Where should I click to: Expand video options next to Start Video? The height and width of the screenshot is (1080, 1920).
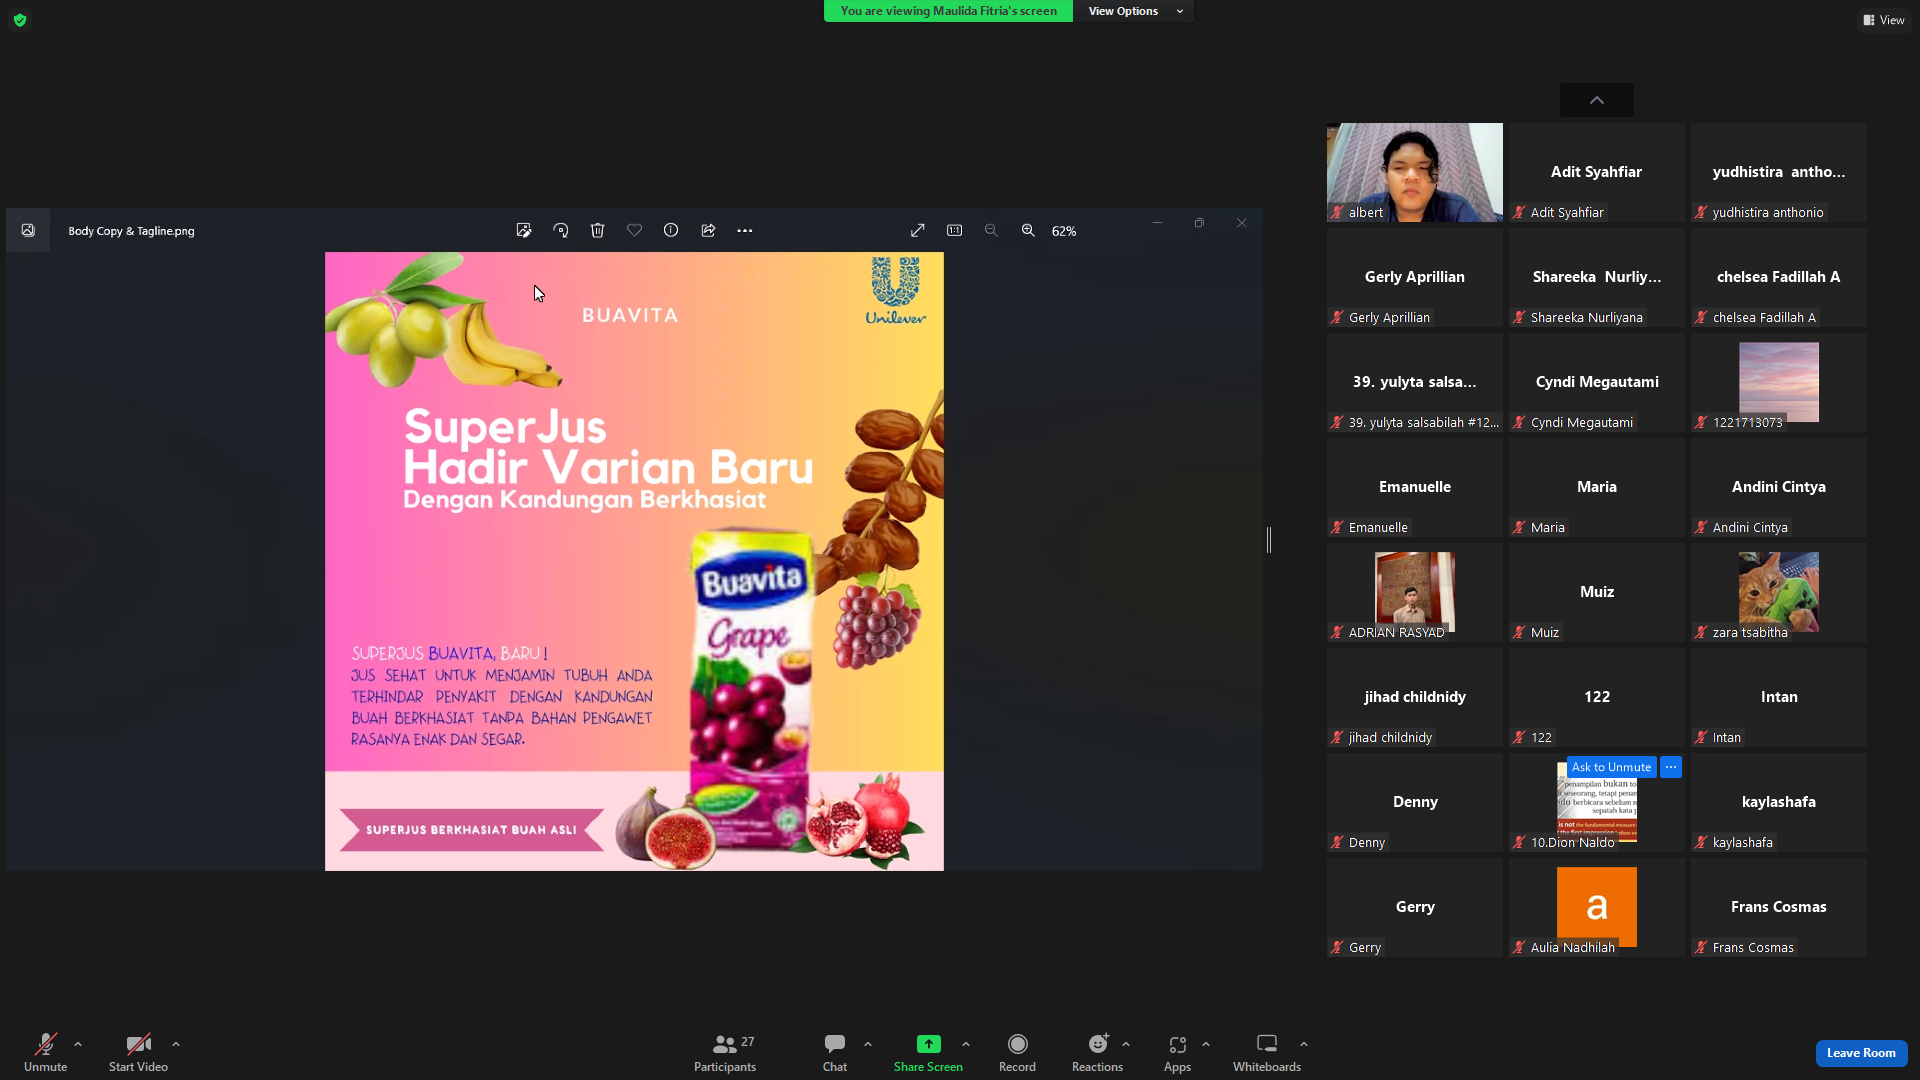pyautogui.click(x=176, y=1044)
